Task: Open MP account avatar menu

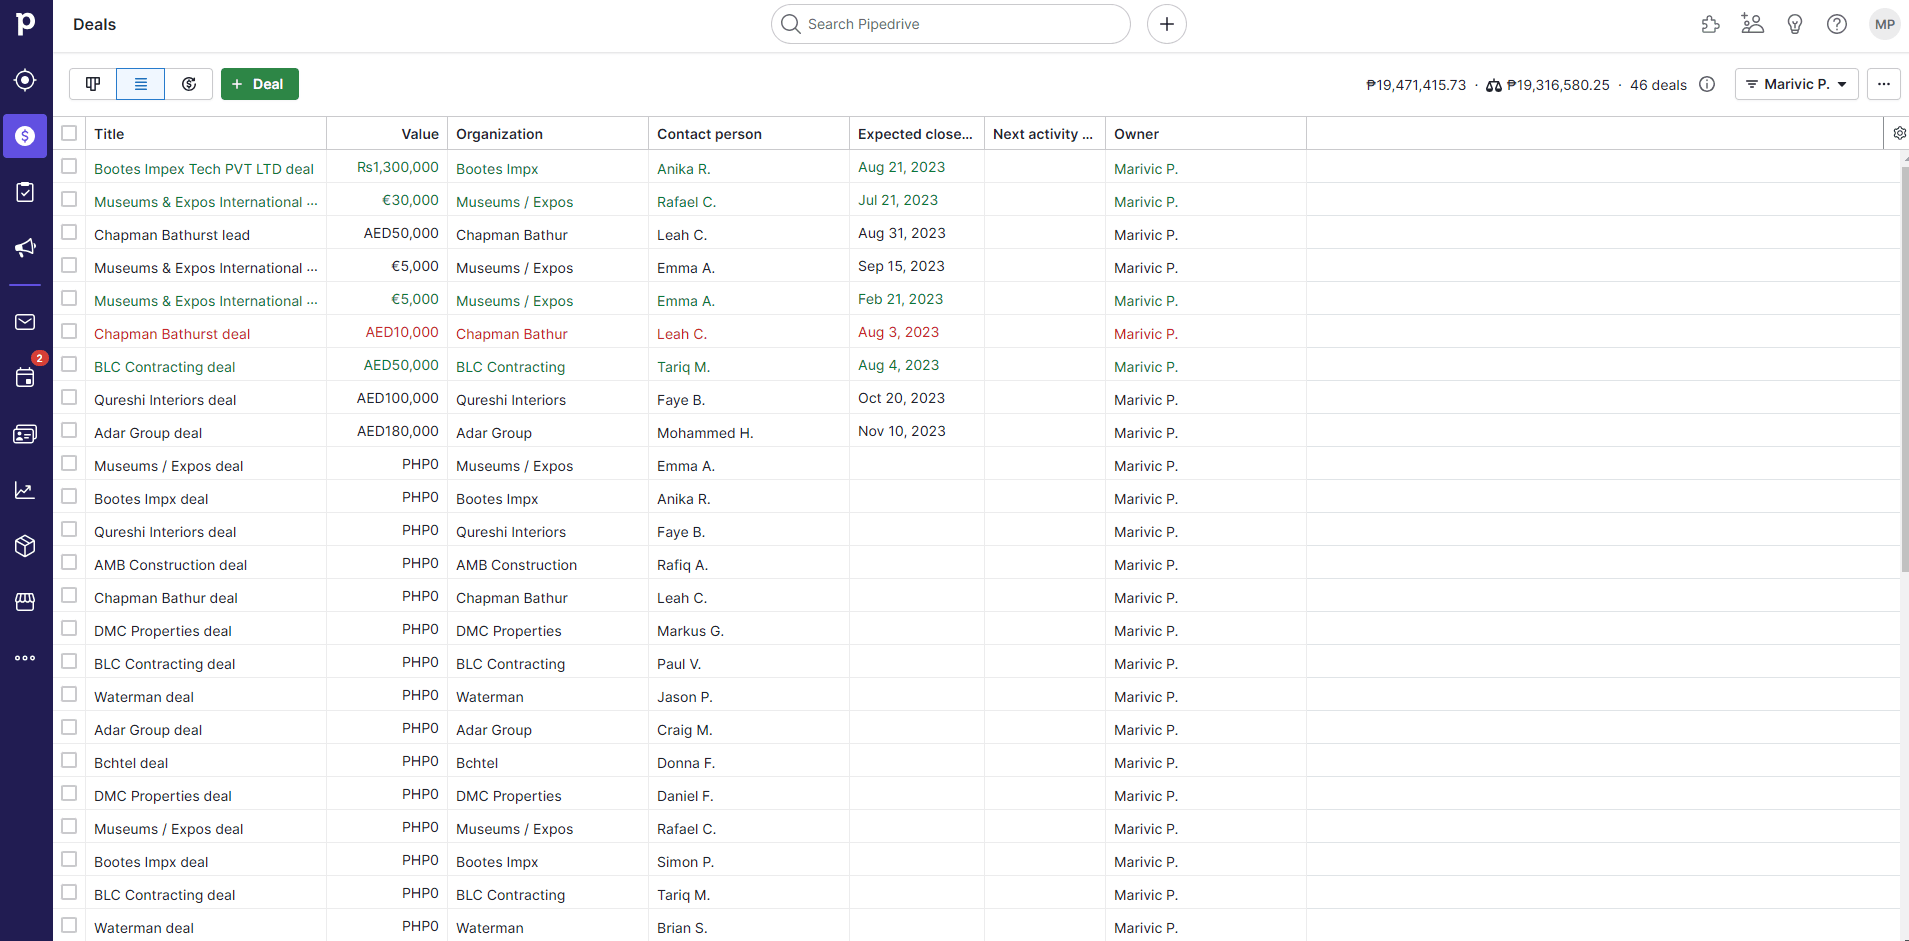Action: click(x=1885, y=24)
